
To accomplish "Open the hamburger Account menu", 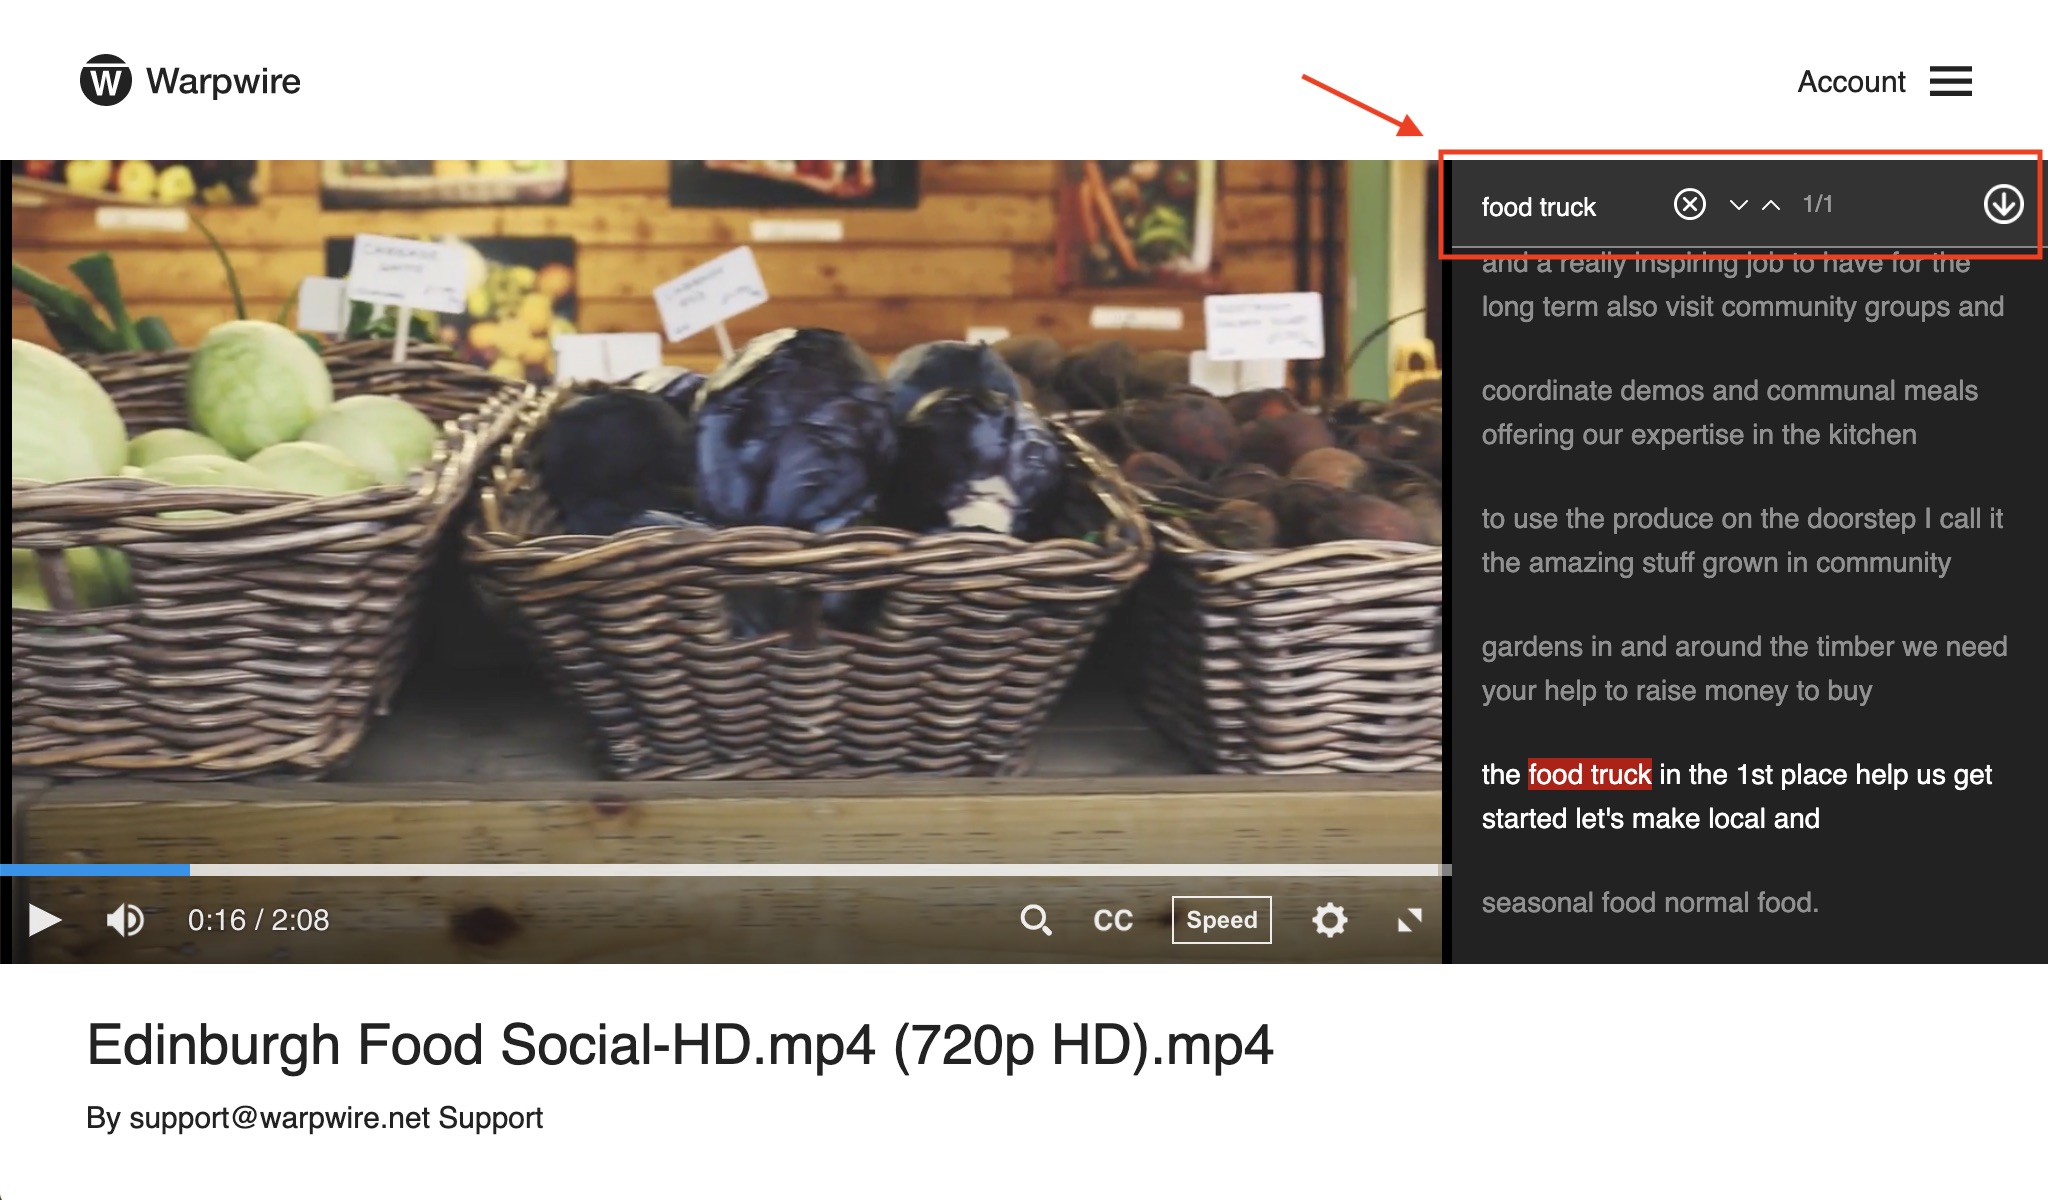I will coord(1950,81).
